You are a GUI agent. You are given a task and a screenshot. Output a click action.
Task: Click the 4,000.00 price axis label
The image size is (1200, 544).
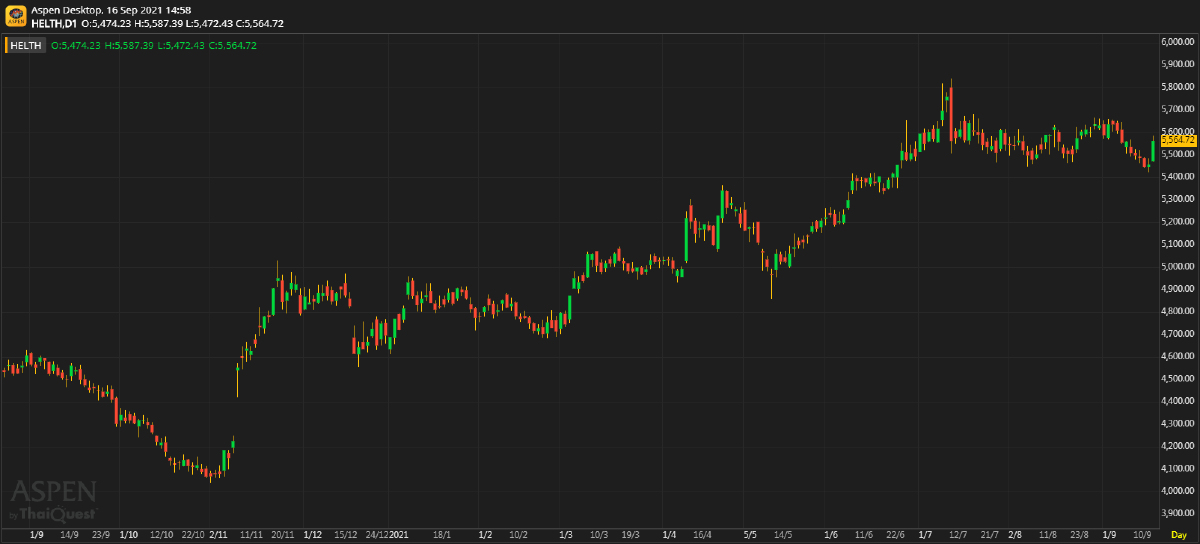point(1179,491)
